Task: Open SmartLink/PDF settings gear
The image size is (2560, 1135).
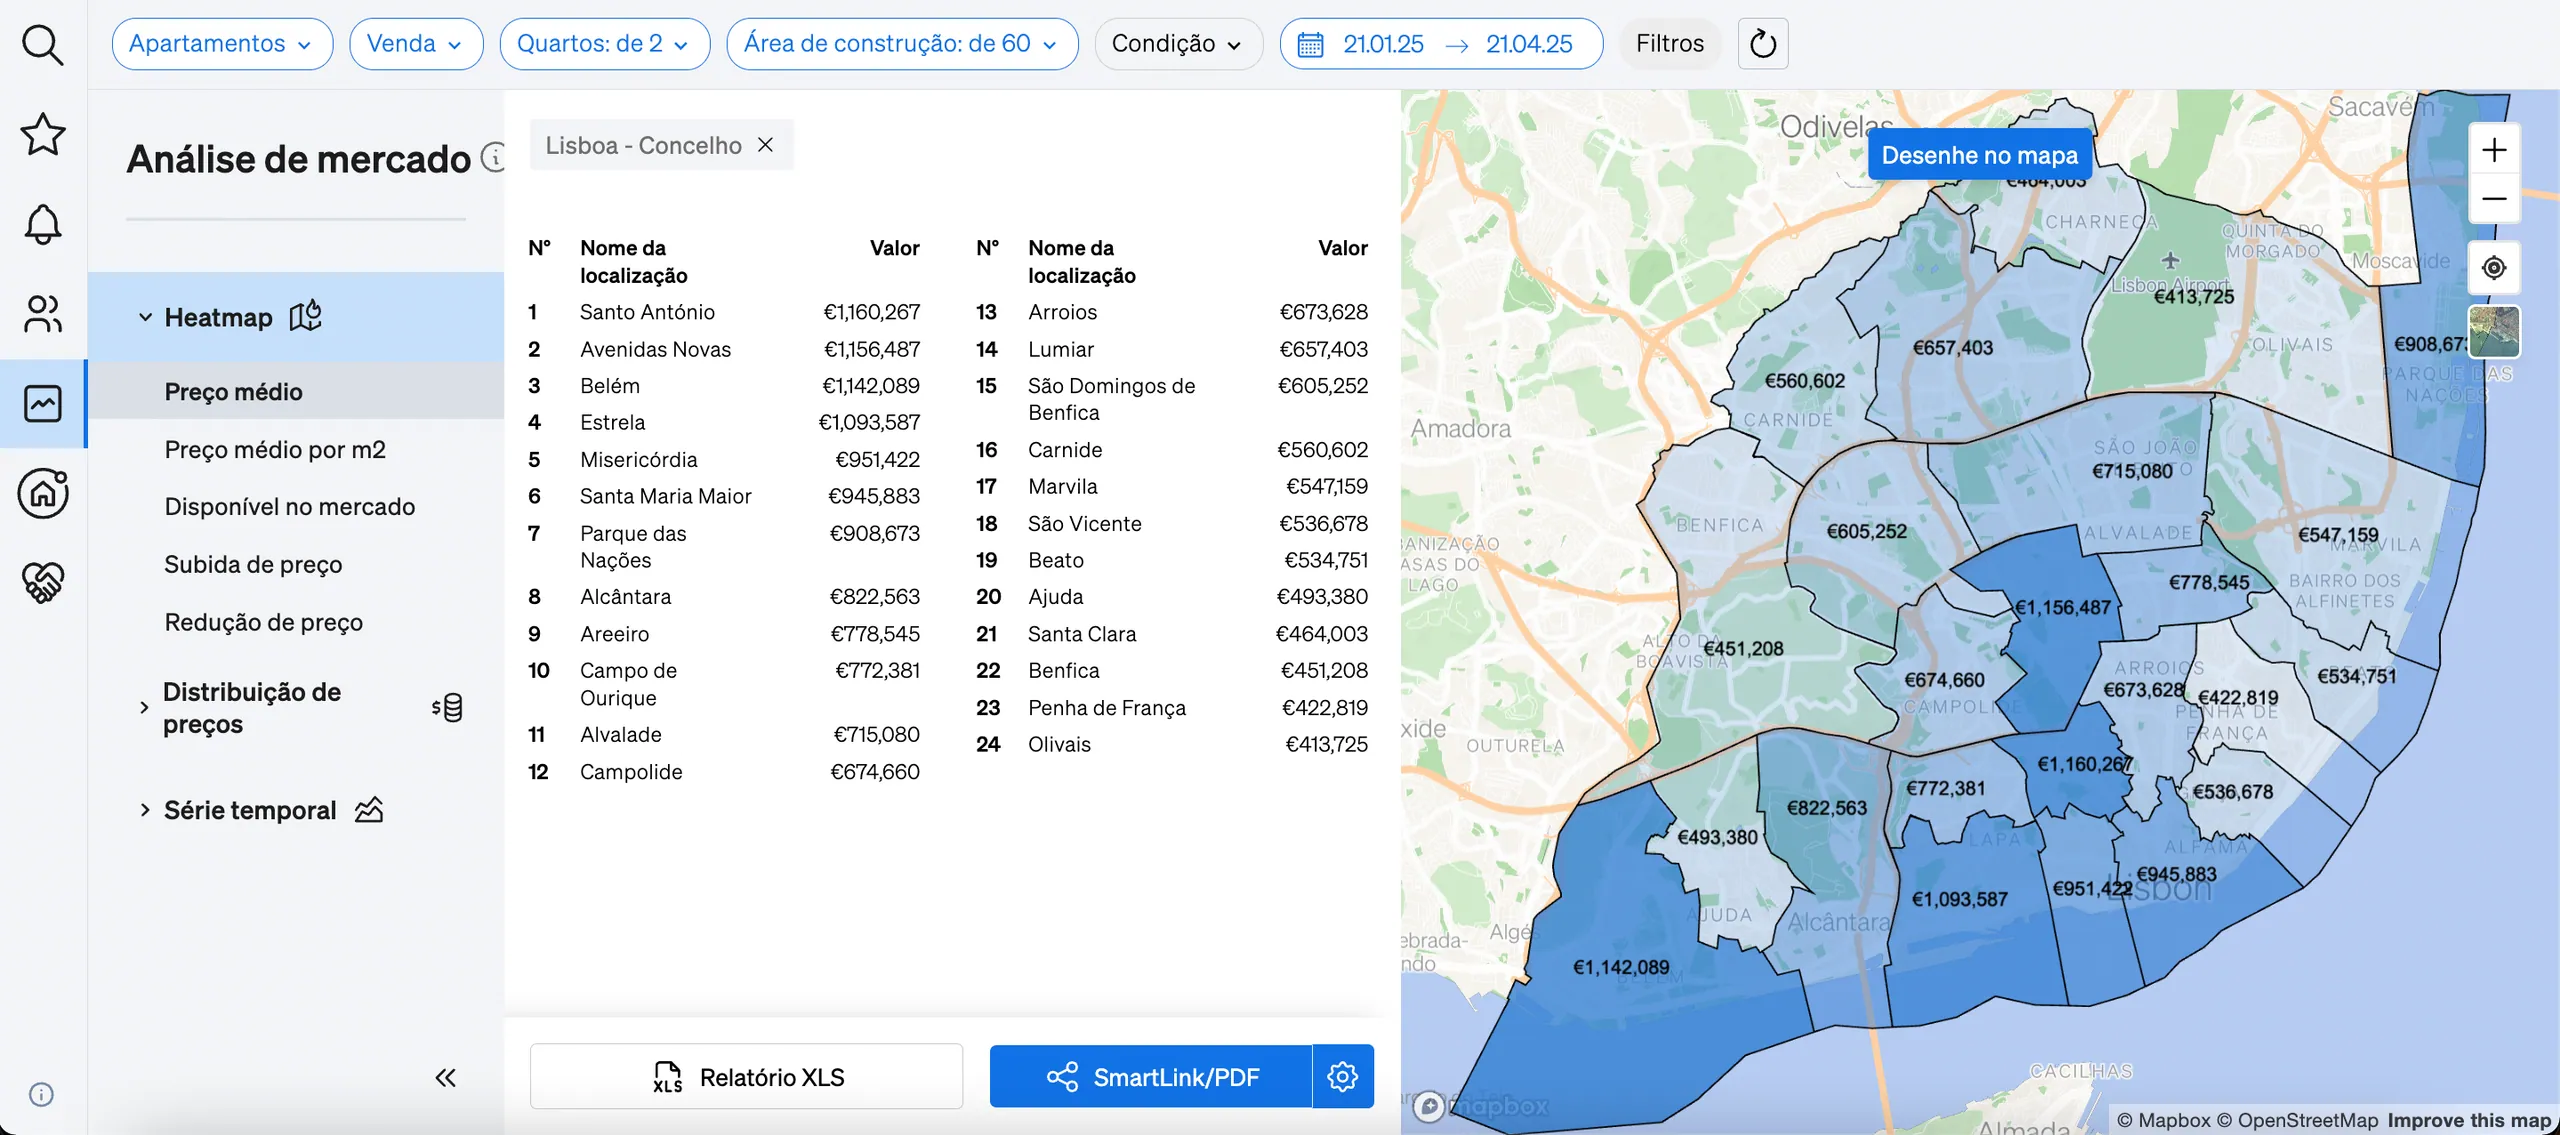Action: pyautogui.click(x=1343, y=1076)
